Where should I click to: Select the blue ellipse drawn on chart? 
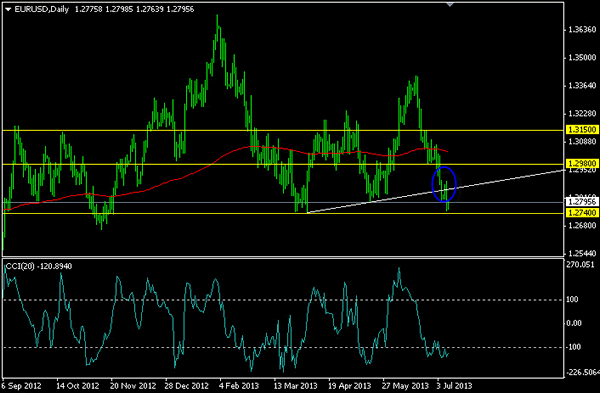point(444,184)
